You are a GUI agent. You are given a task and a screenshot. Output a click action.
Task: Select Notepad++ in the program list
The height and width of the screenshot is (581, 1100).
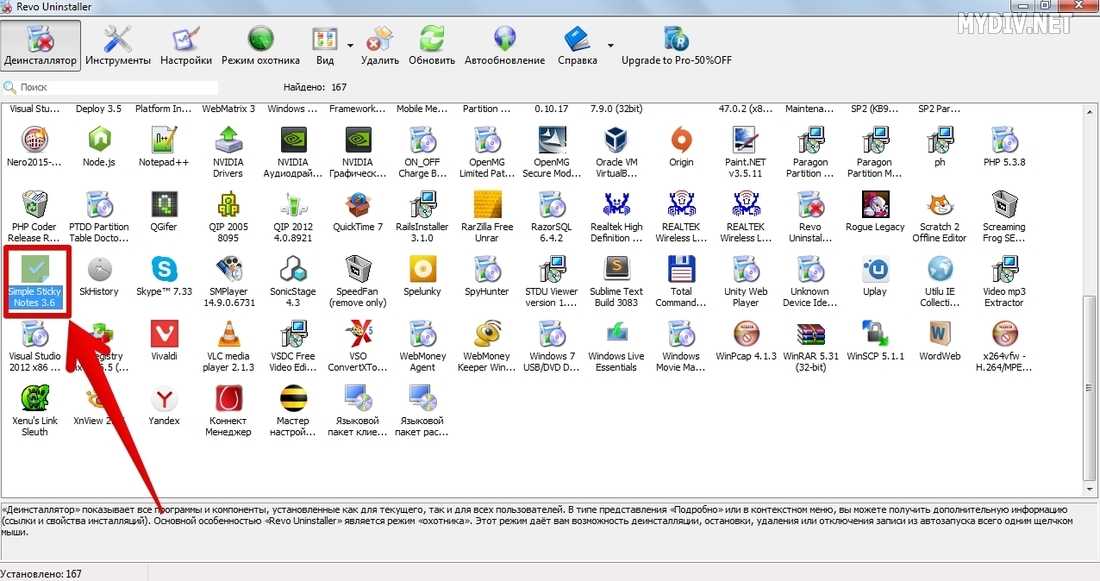(x=164, y=141)
